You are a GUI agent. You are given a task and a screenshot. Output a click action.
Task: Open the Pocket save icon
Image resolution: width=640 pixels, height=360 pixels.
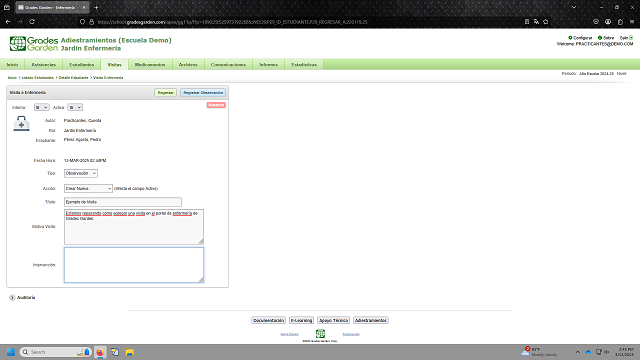pos(596,22)
